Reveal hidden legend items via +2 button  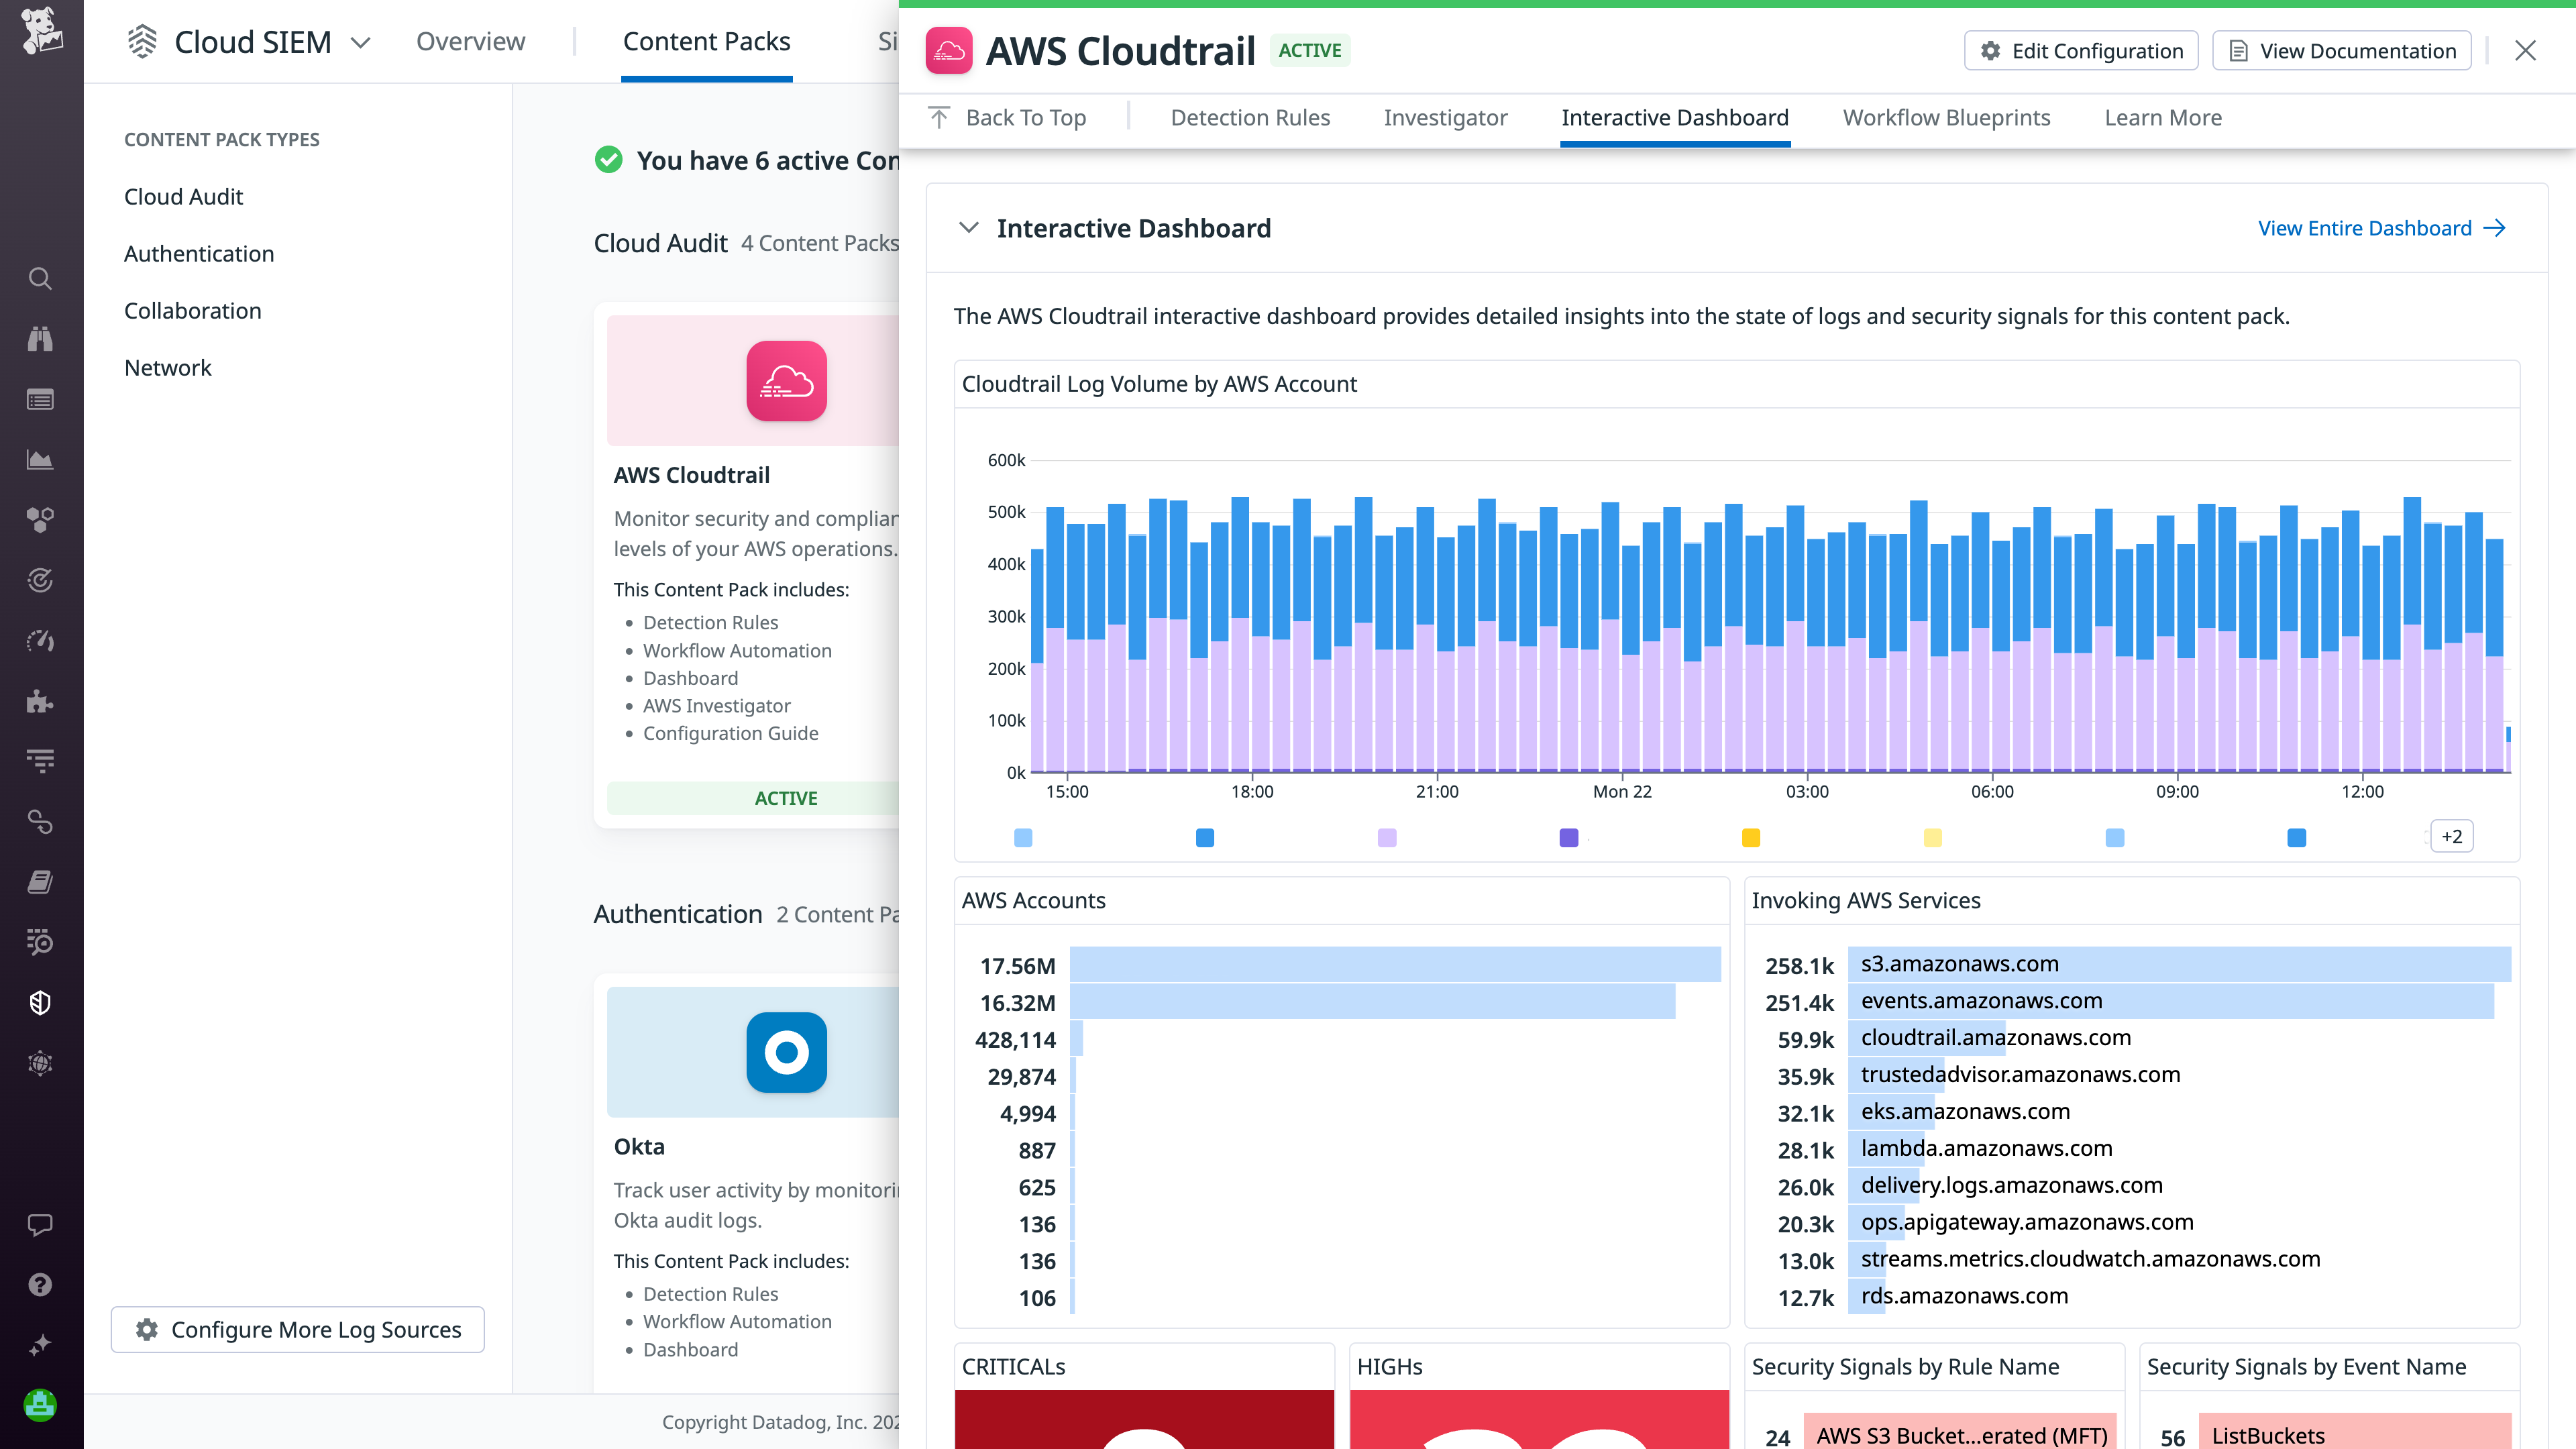coord(2451,836)
